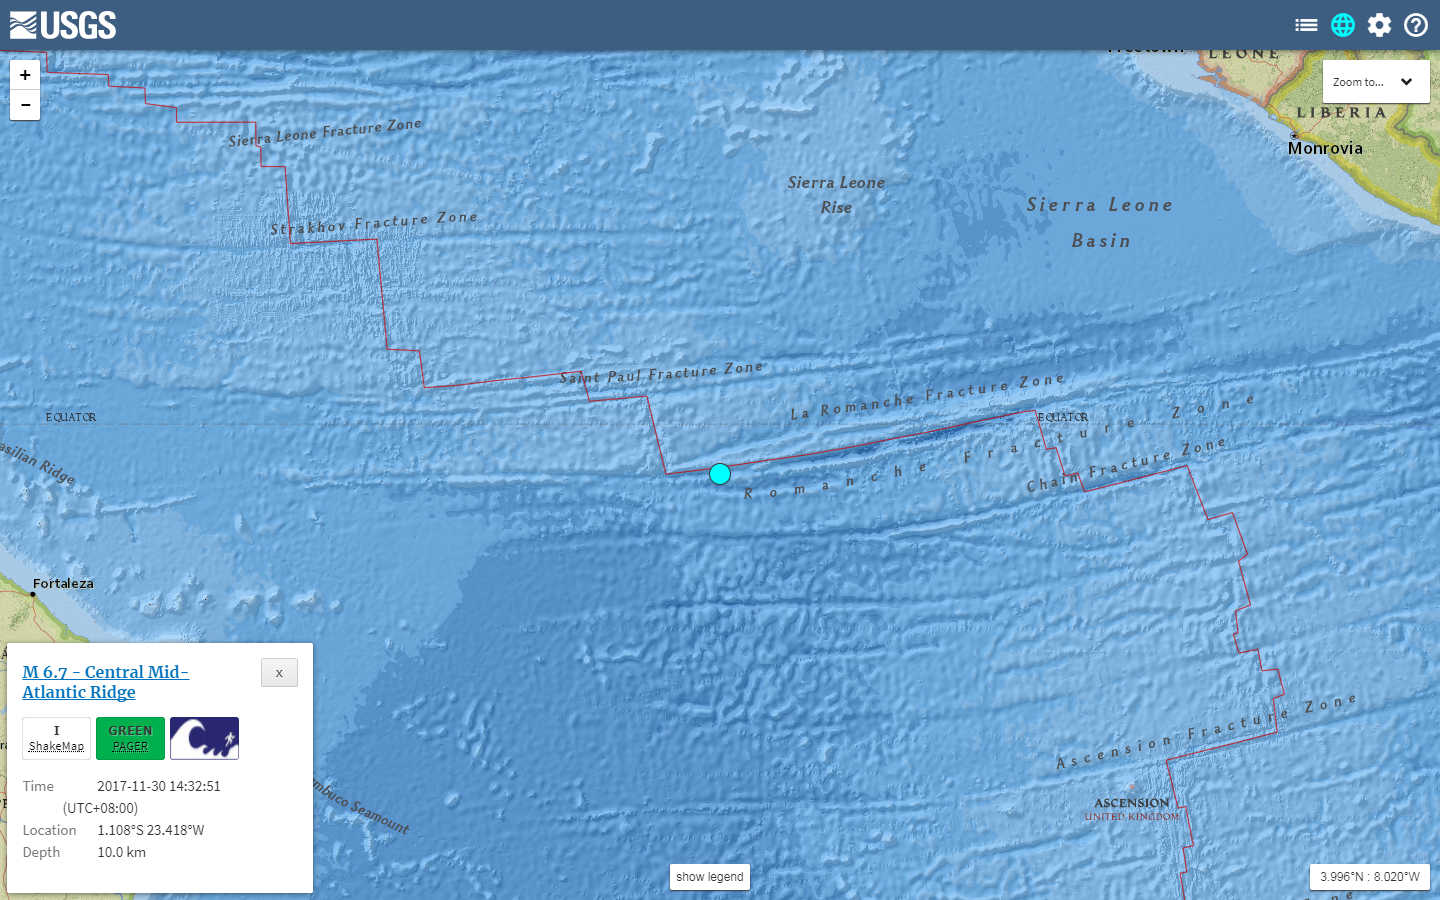The height and width of the screenshot is (900, 1440).
Task: Click the 'Chain Fracture Zone' label
Action: coord(1126,465)
